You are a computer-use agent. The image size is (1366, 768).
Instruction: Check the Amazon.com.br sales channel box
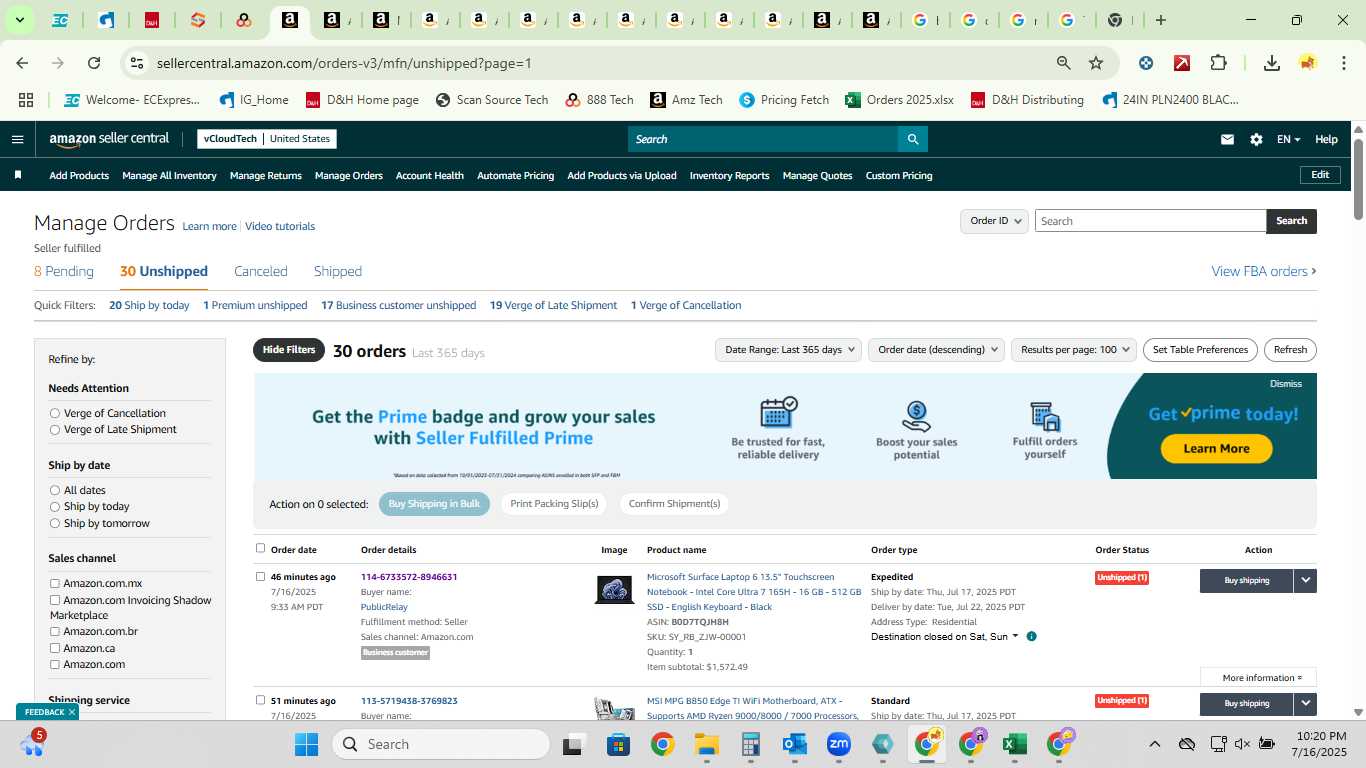(x=55, y=632)
